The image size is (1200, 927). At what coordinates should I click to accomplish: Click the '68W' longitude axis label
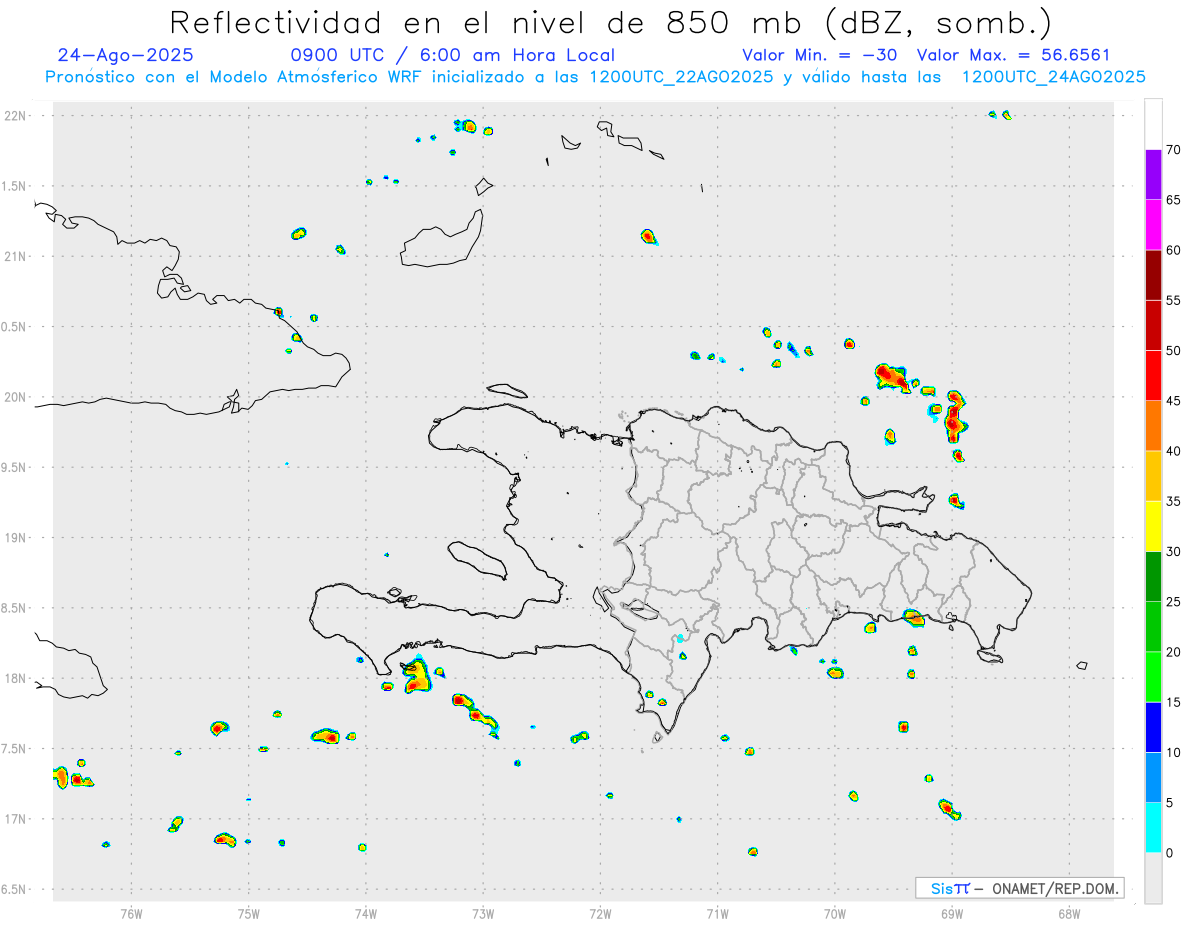(x=1069, y=913)
